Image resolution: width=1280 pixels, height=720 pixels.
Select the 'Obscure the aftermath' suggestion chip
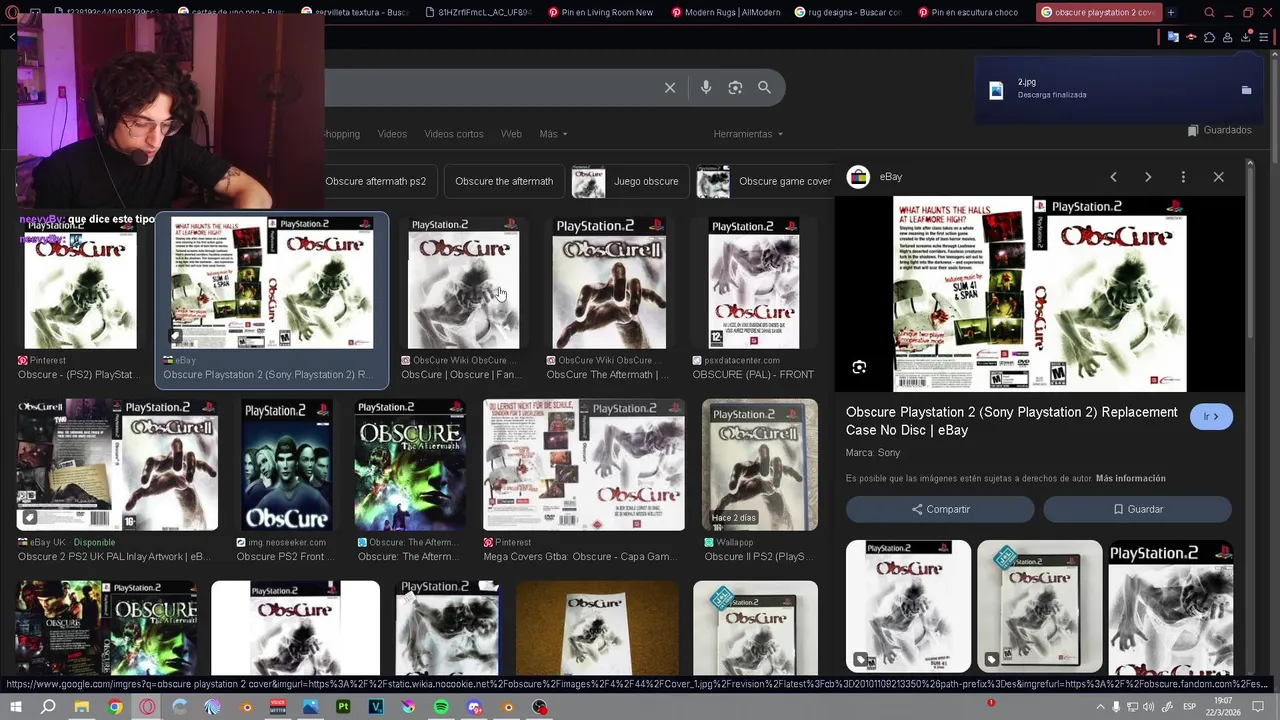click(504, 182)
